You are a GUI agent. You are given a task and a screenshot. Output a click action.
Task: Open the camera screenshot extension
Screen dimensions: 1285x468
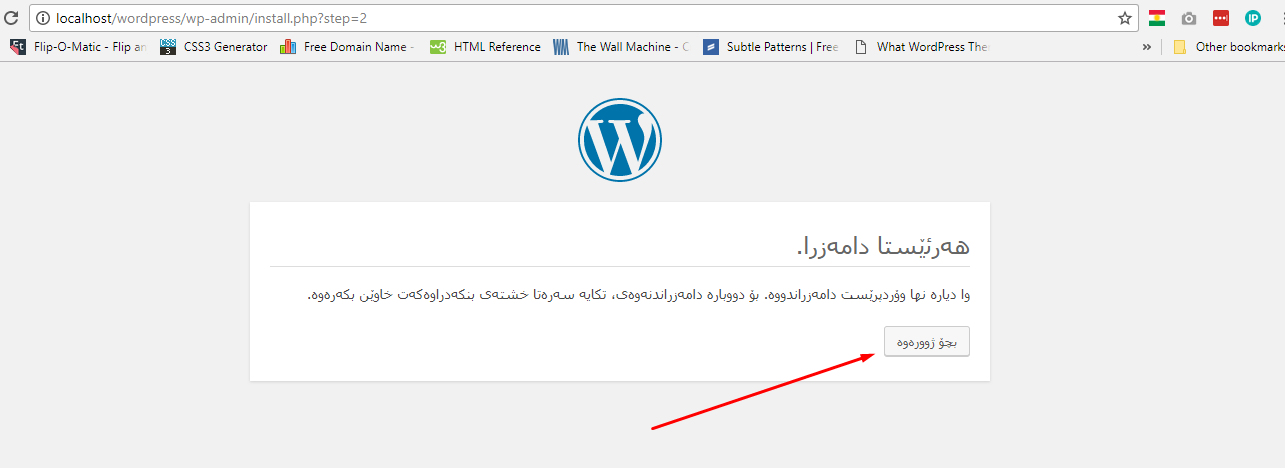[x=1189, y=18]
